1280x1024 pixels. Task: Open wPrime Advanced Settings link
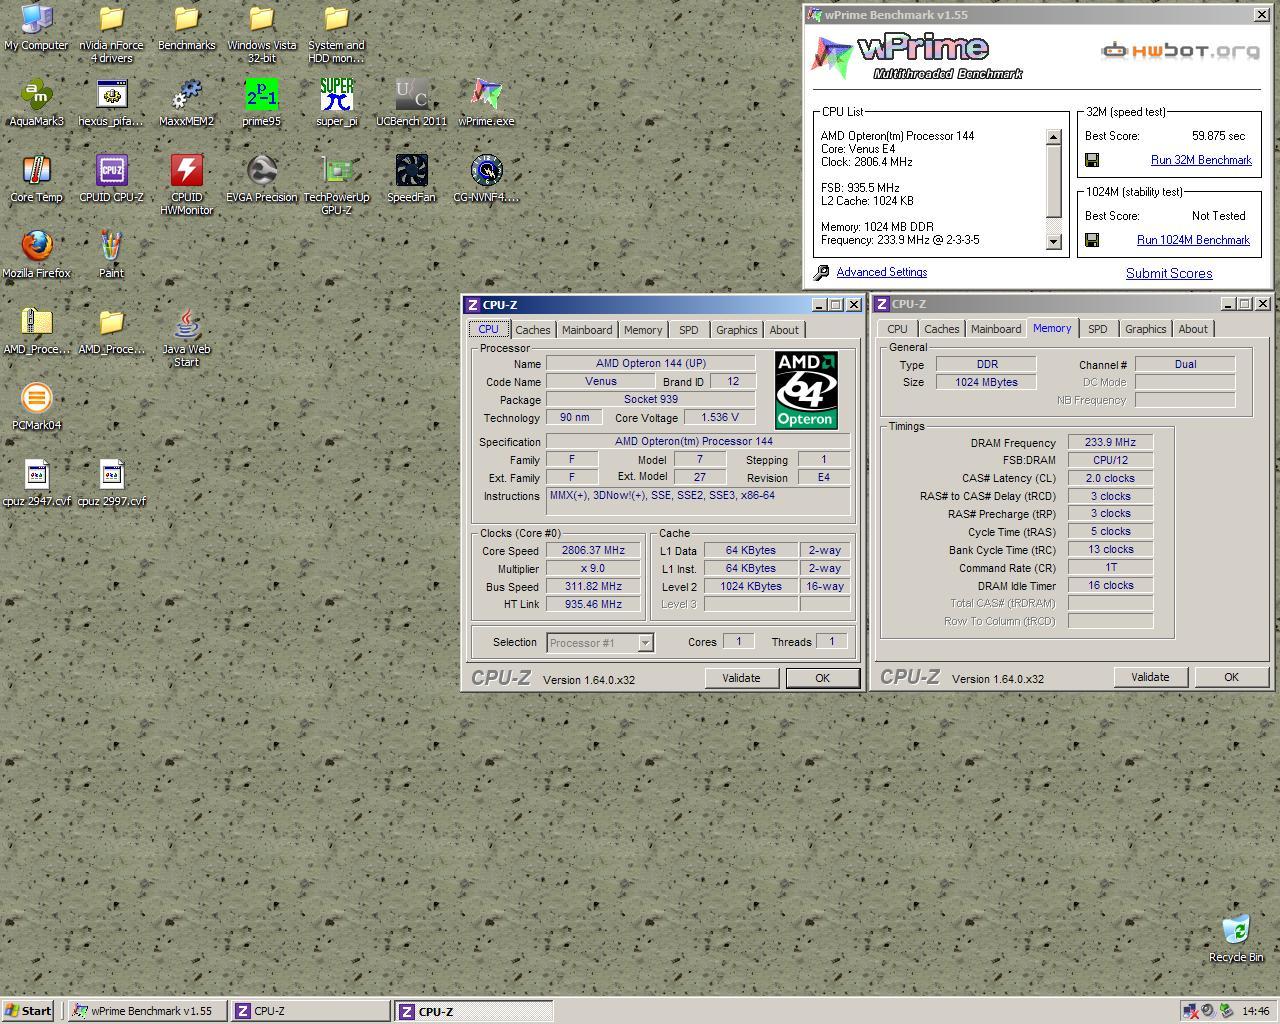(x=881, y=272)
